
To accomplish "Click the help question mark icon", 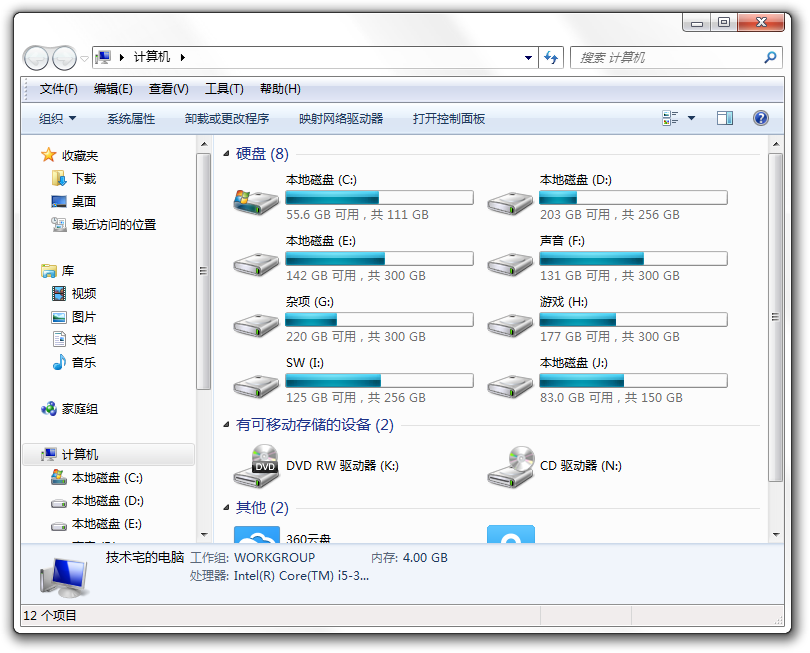I will [x=760, y=118].
